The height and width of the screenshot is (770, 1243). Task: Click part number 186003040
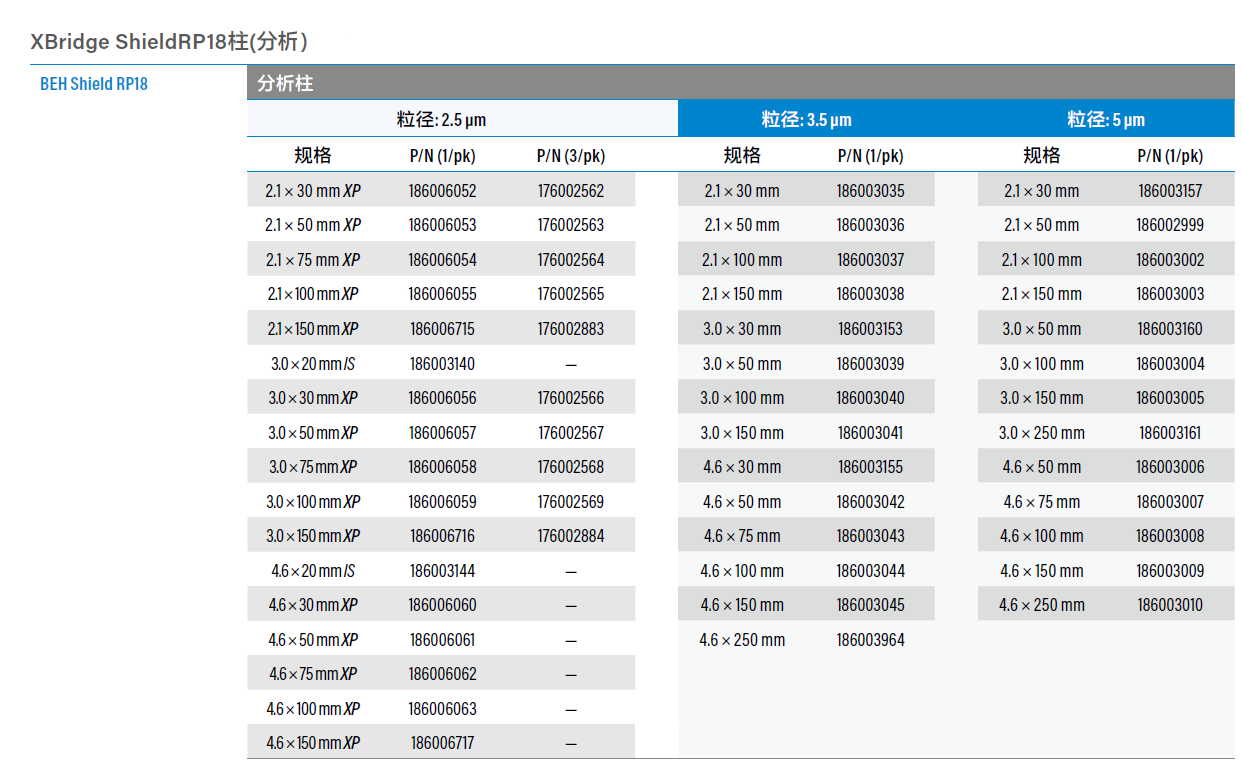pyautogui.click(x=870, y=398)
